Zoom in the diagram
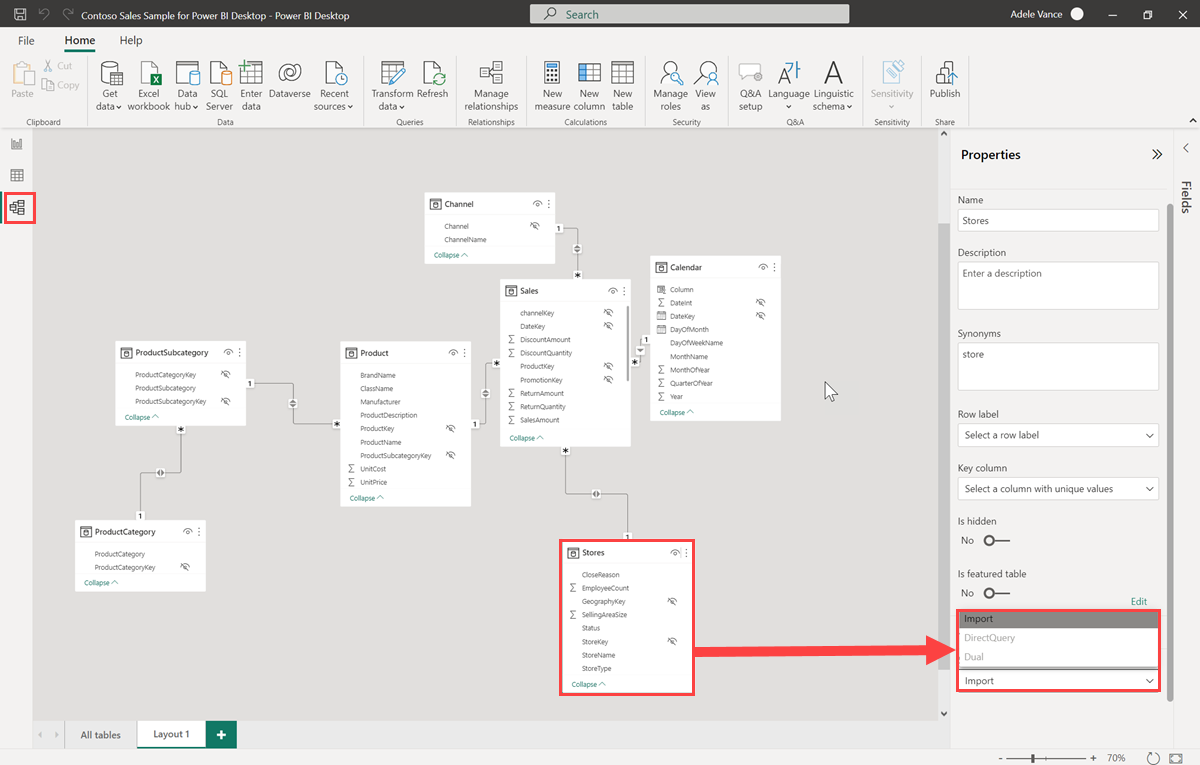Image resolution: width=1200 pixels, height=765 pixels. (1093, 759)
